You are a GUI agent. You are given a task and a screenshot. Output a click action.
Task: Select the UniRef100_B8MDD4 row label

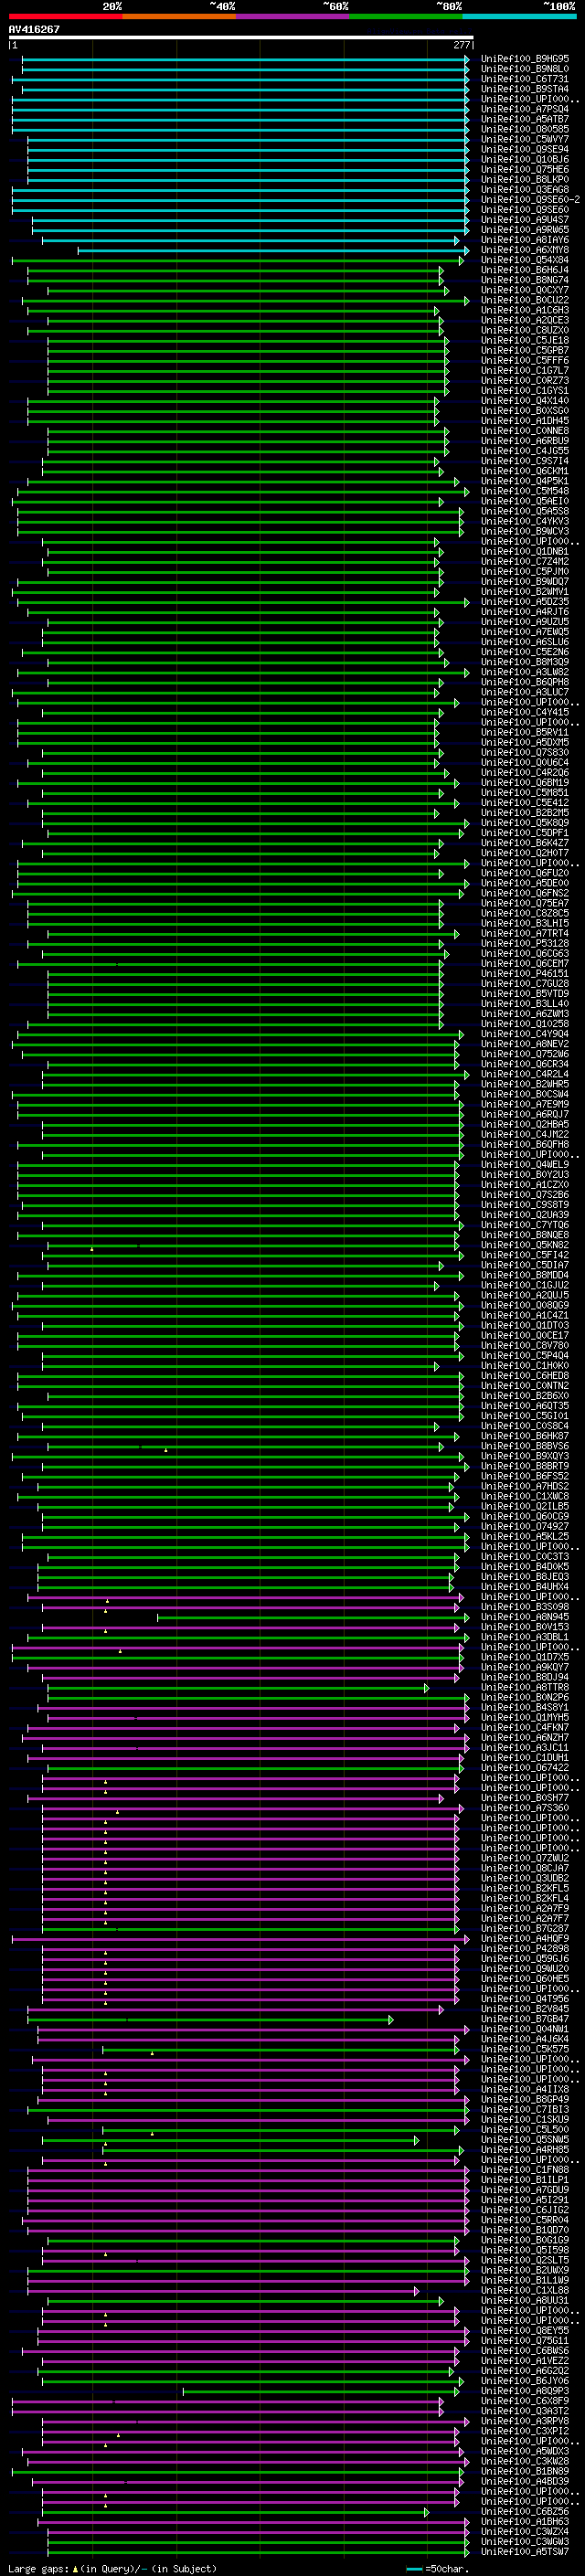[x=525, y=1275]
